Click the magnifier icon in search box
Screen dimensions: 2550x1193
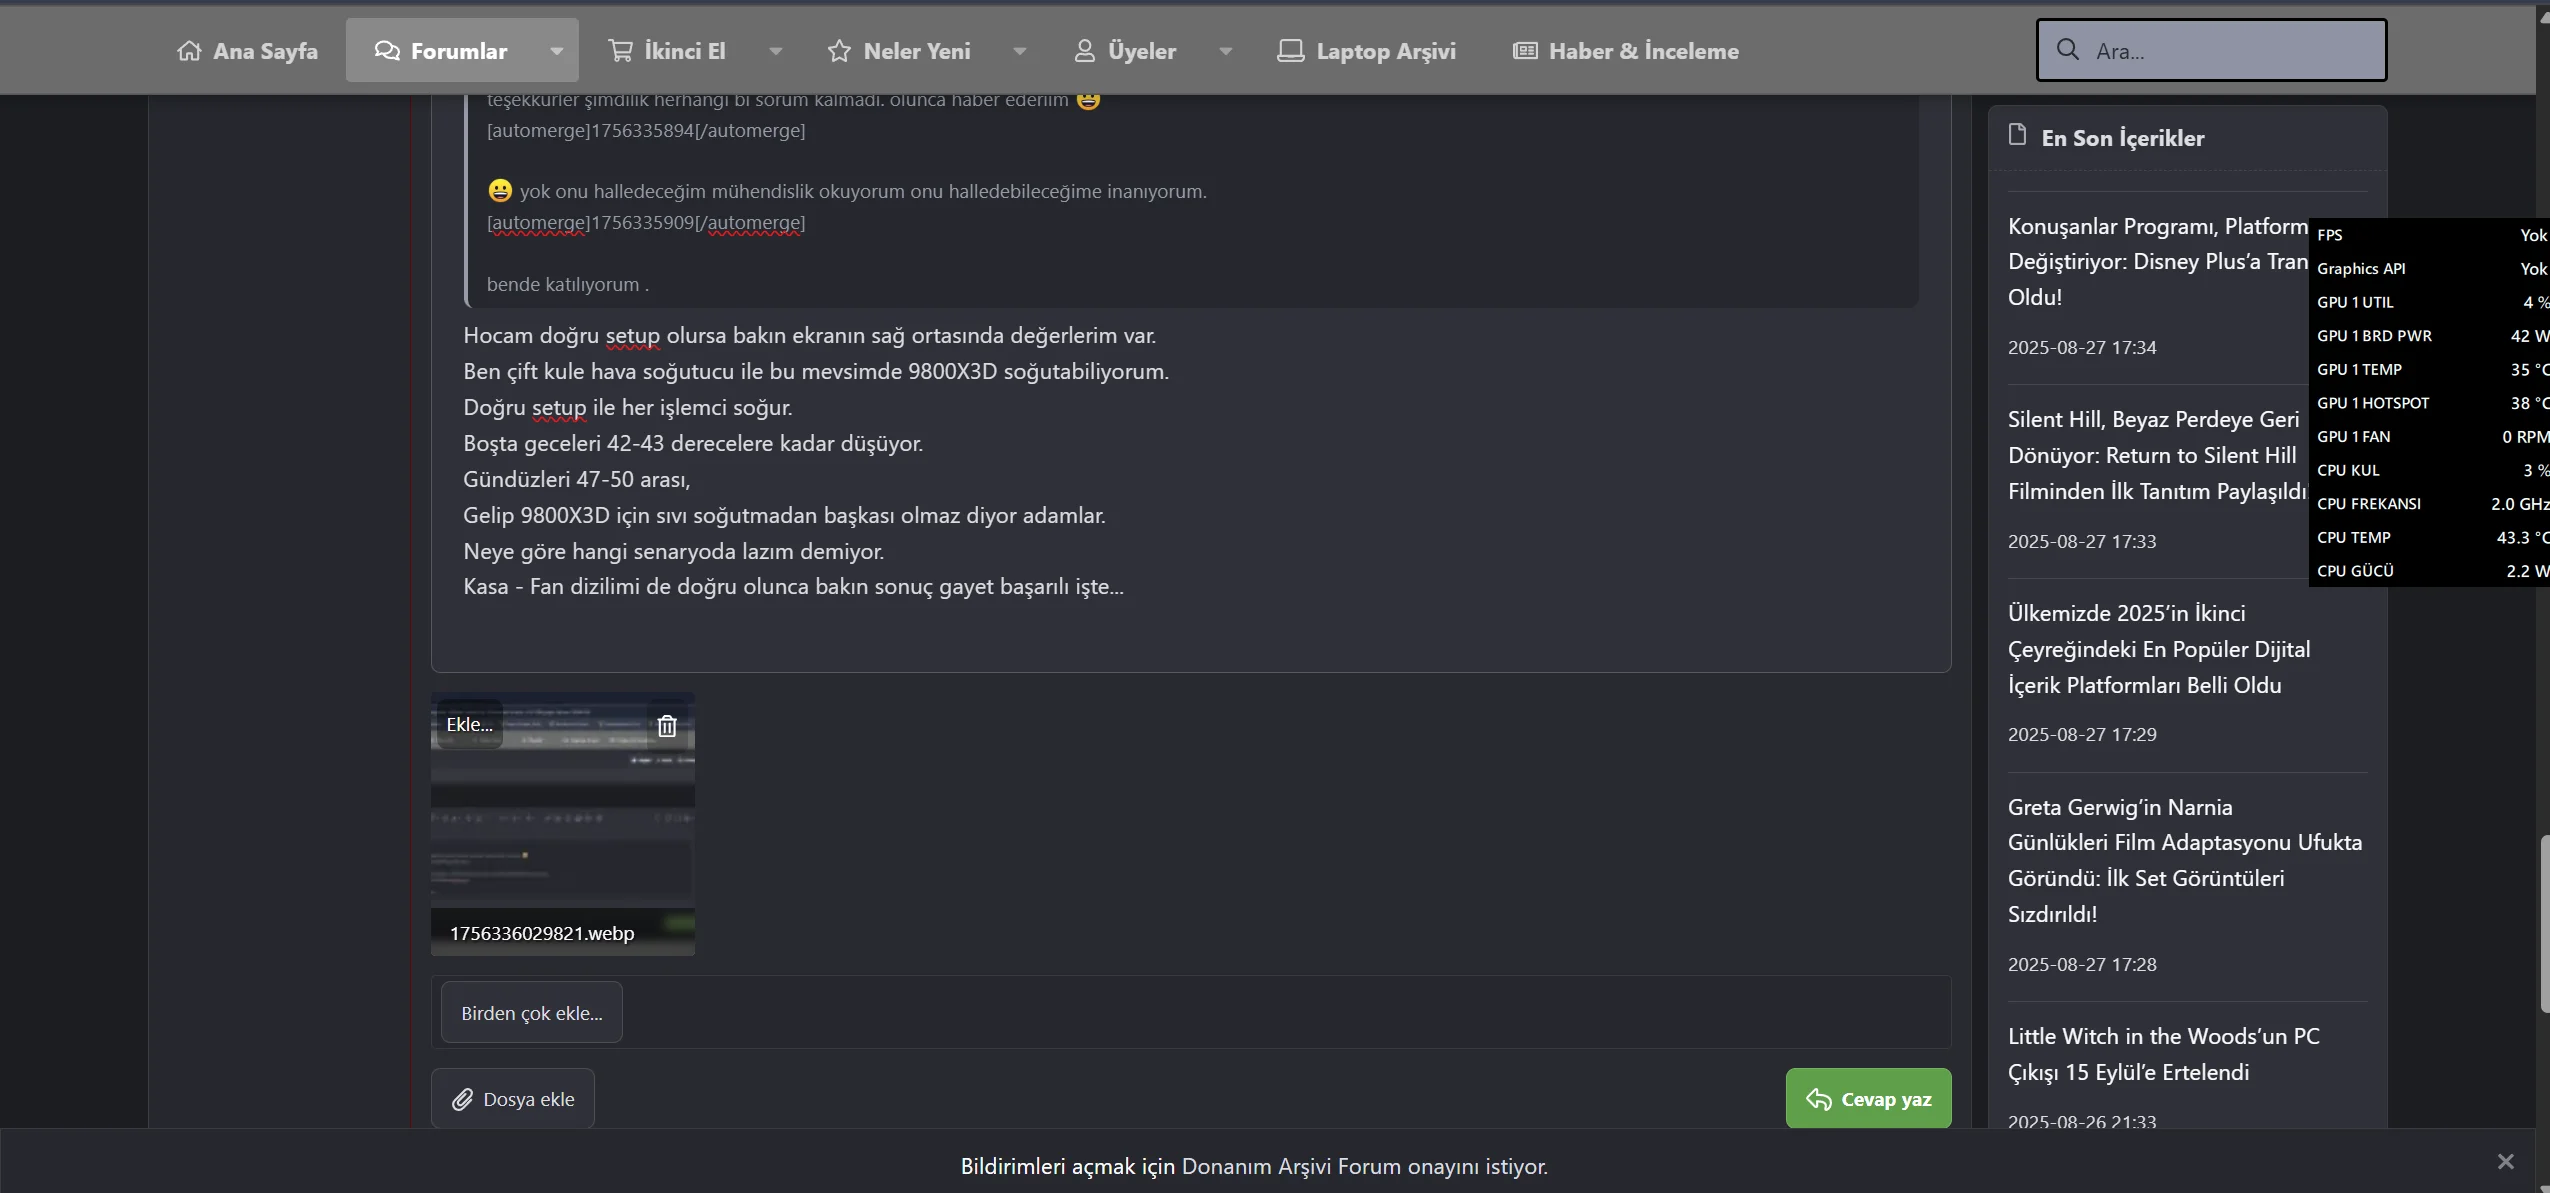pos(2068,50)
